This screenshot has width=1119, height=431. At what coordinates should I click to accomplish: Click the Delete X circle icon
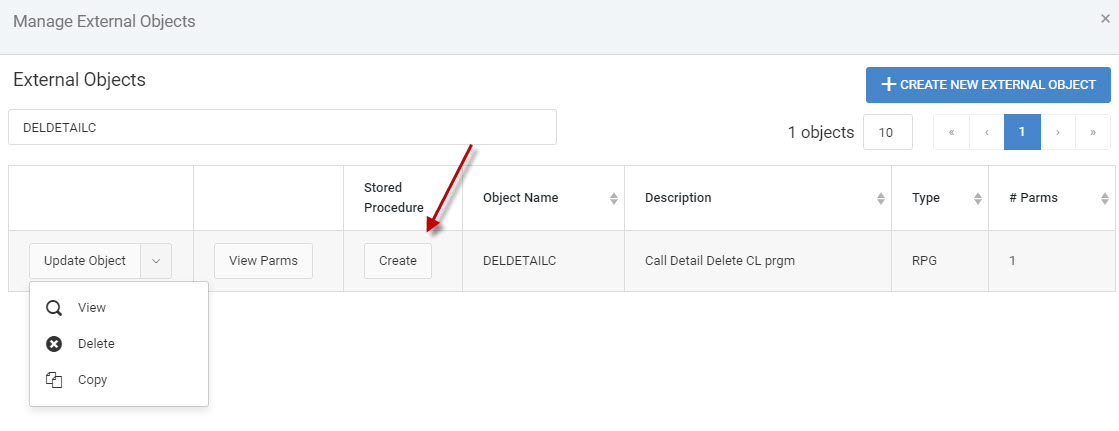(54, 344)
